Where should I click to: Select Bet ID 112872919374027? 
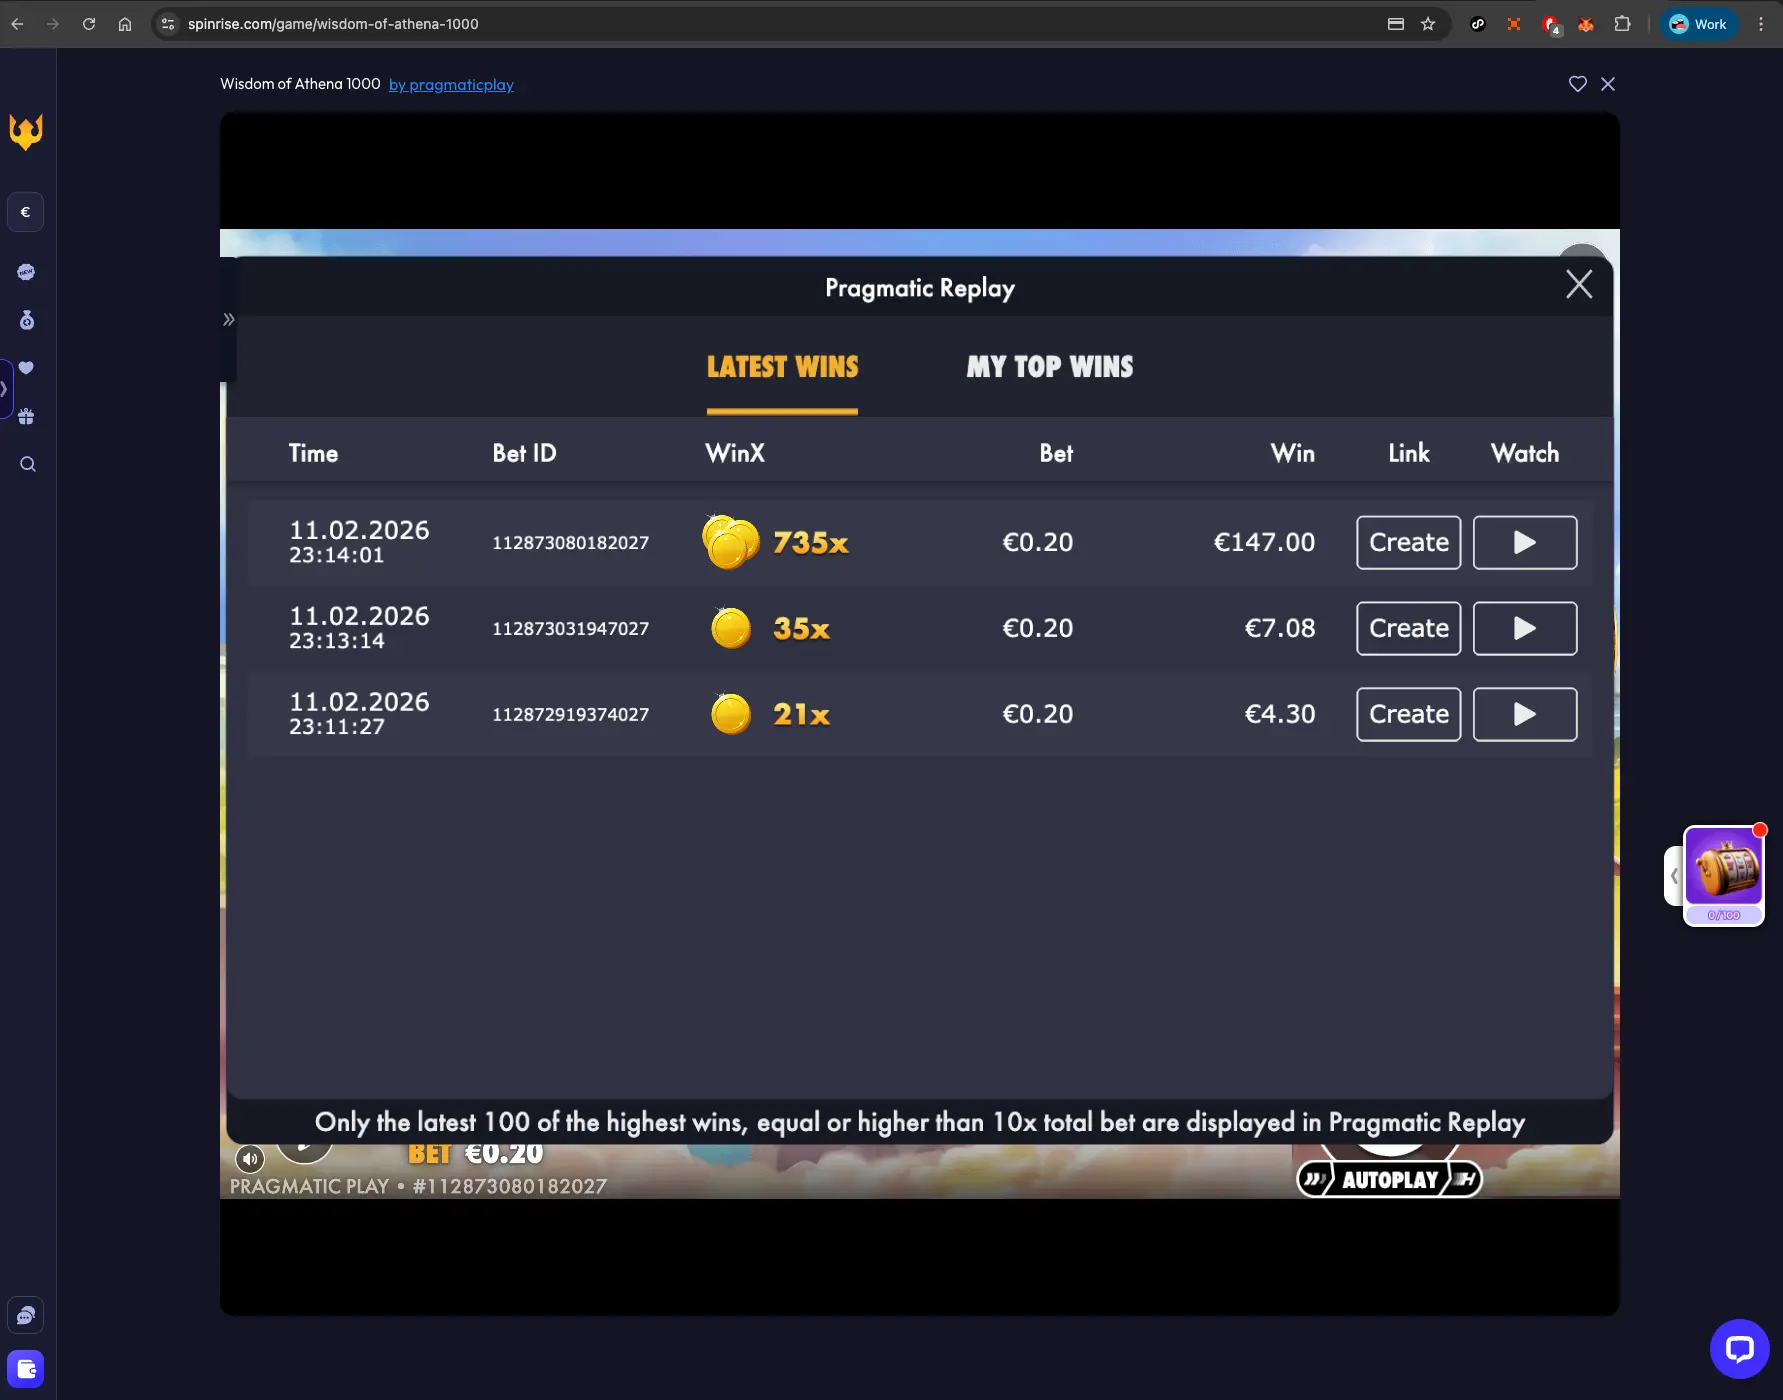(x=570, y=715)
